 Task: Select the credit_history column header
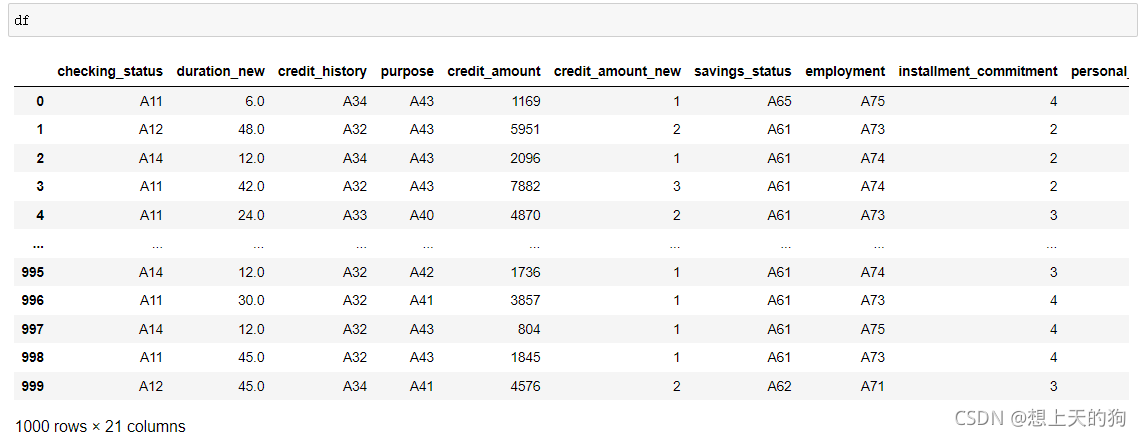[x=322, y=71]
